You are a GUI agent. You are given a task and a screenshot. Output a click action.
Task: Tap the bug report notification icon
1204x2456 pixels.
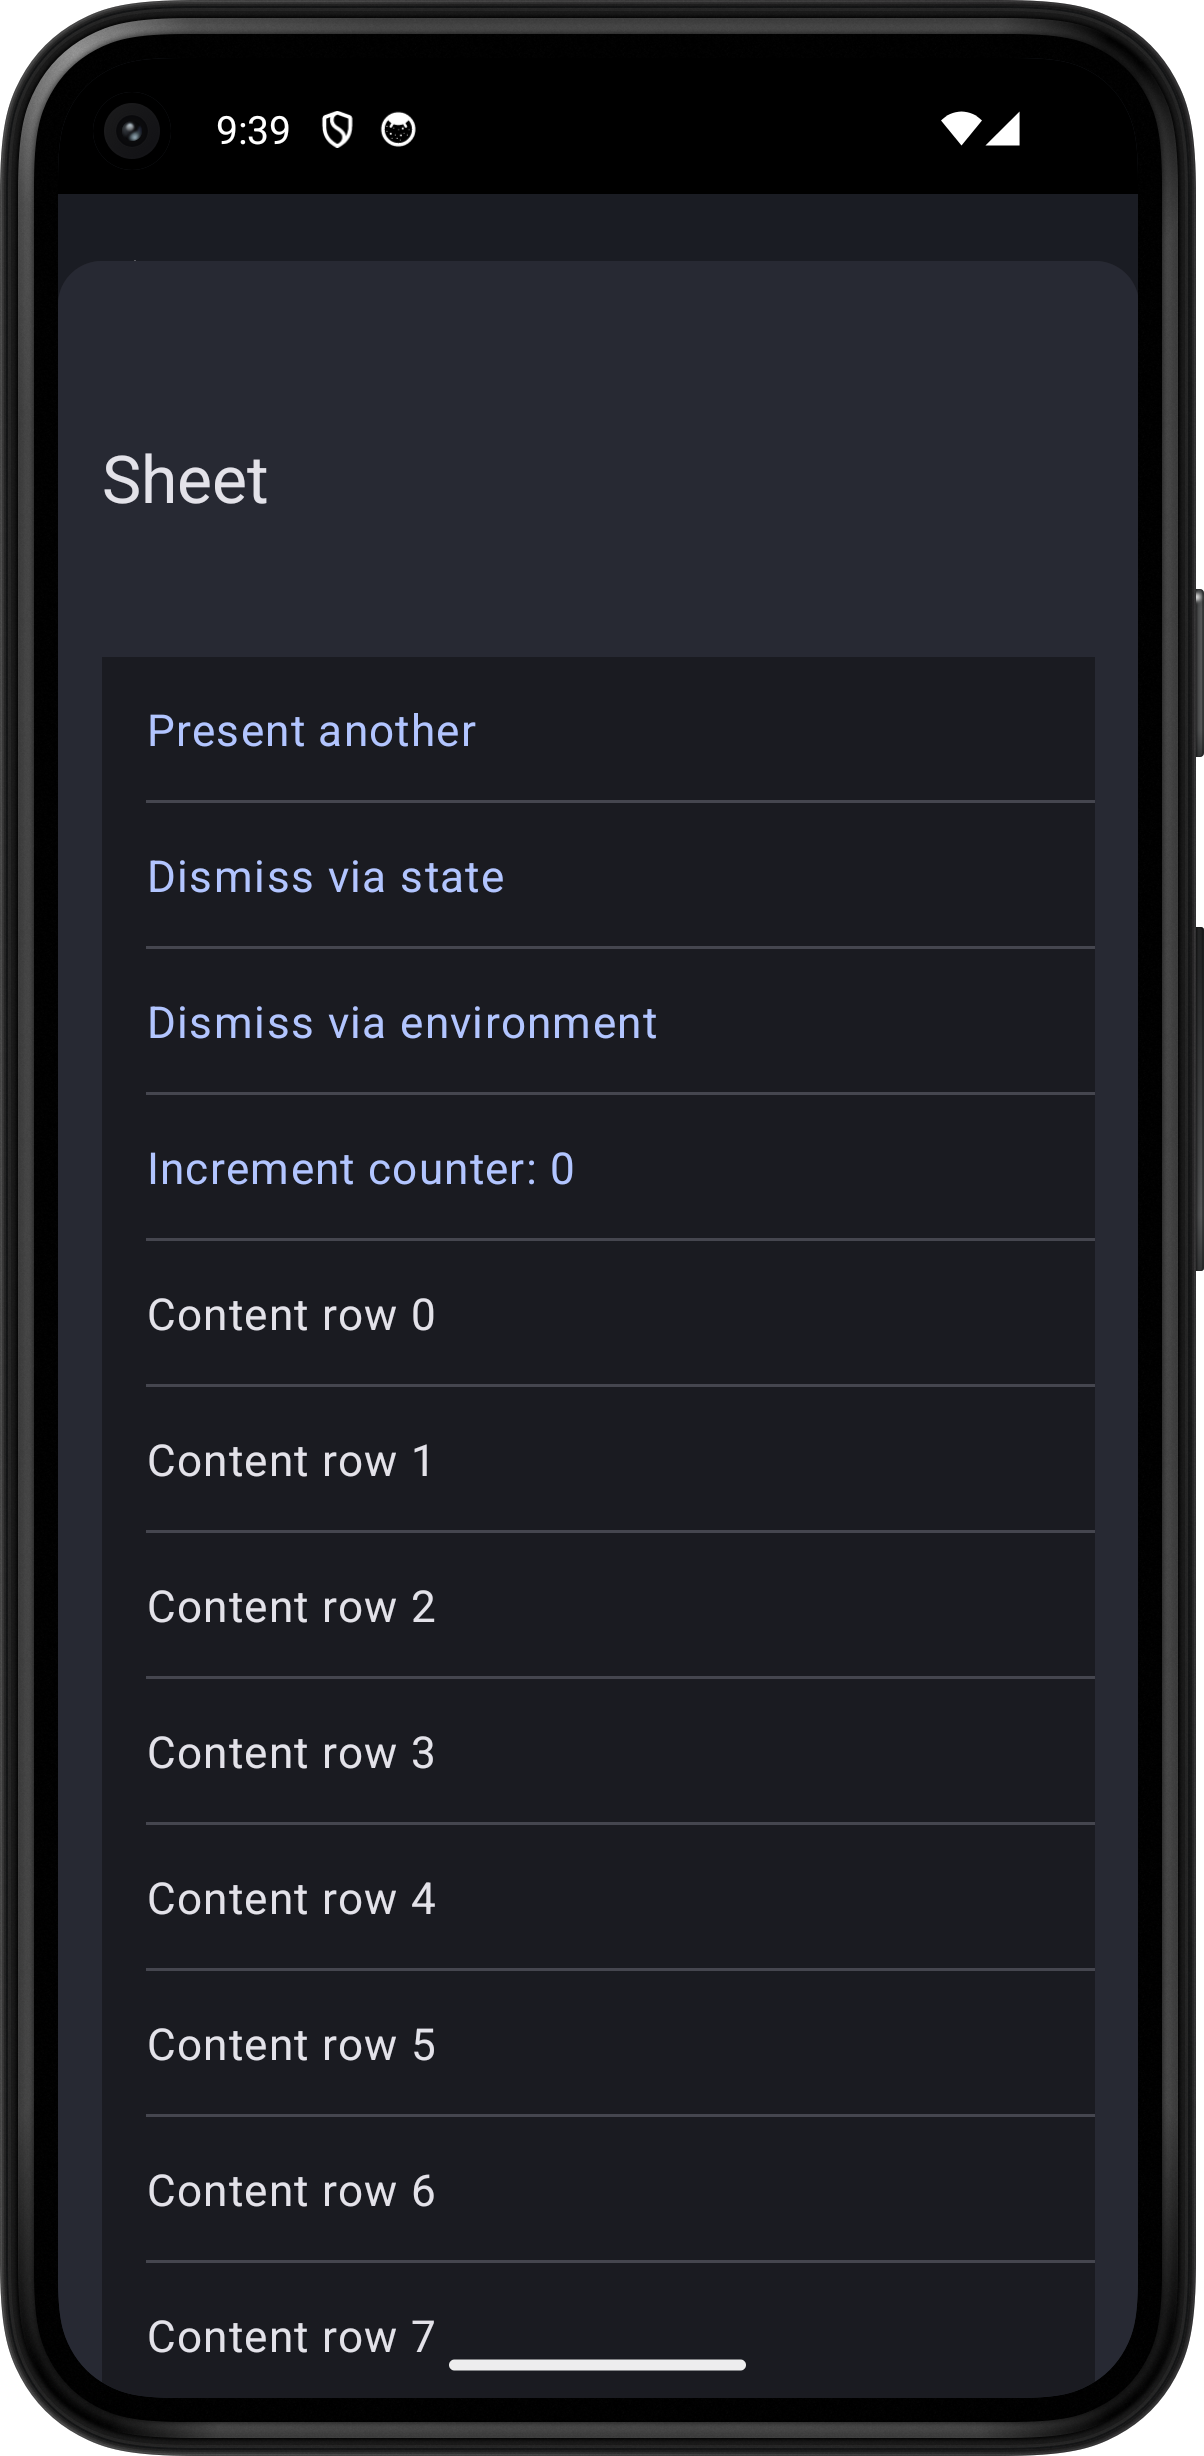[398, 129]
